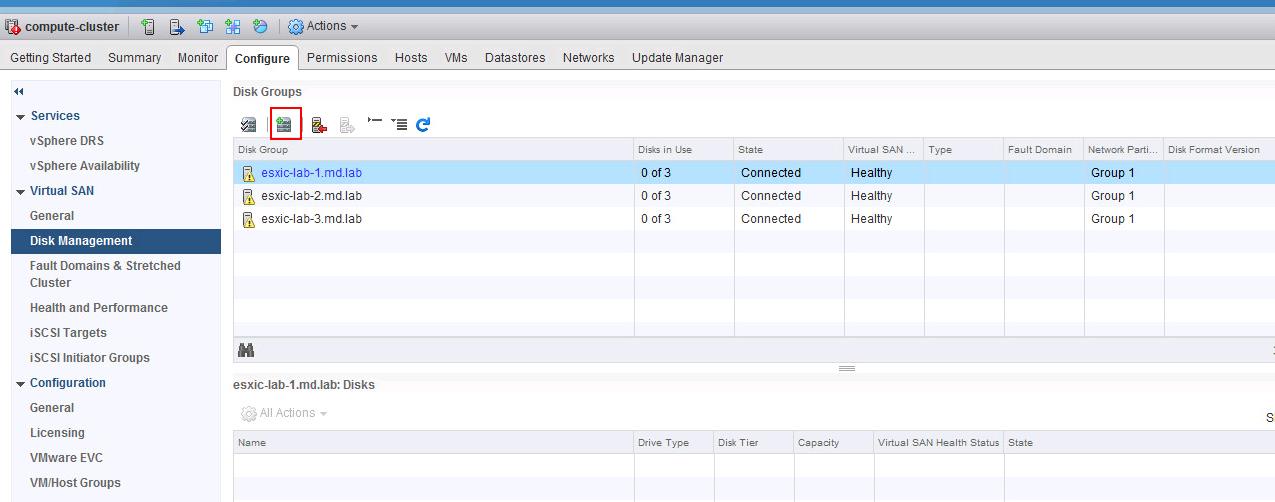Select the esxic-lab-3.md.lab row
Image resolution: width=1275 pixels, height=502 pixels.
pos(754,219)
